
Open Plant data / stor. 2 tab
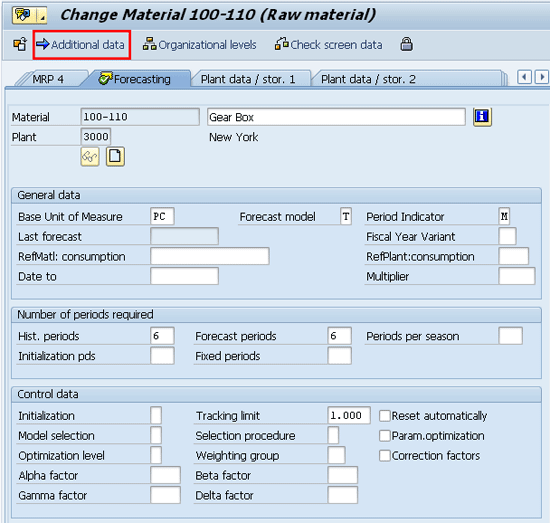[368, 79]
